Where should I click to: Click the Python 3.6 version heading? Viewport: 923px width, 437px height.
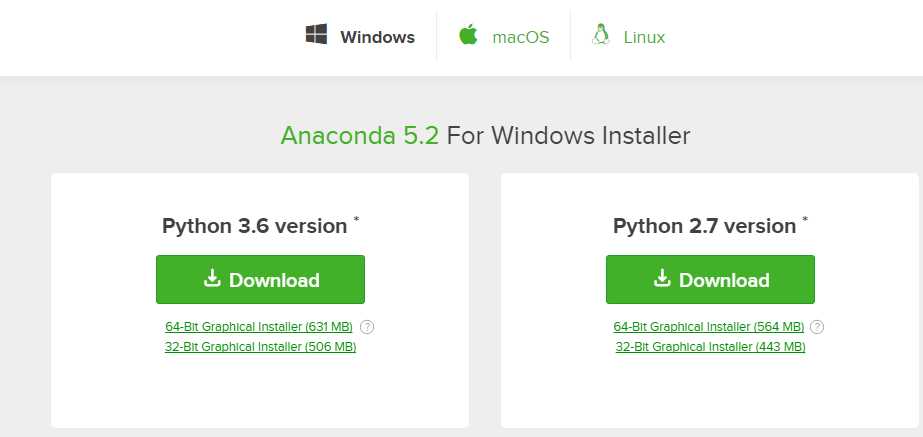point(254,226)
